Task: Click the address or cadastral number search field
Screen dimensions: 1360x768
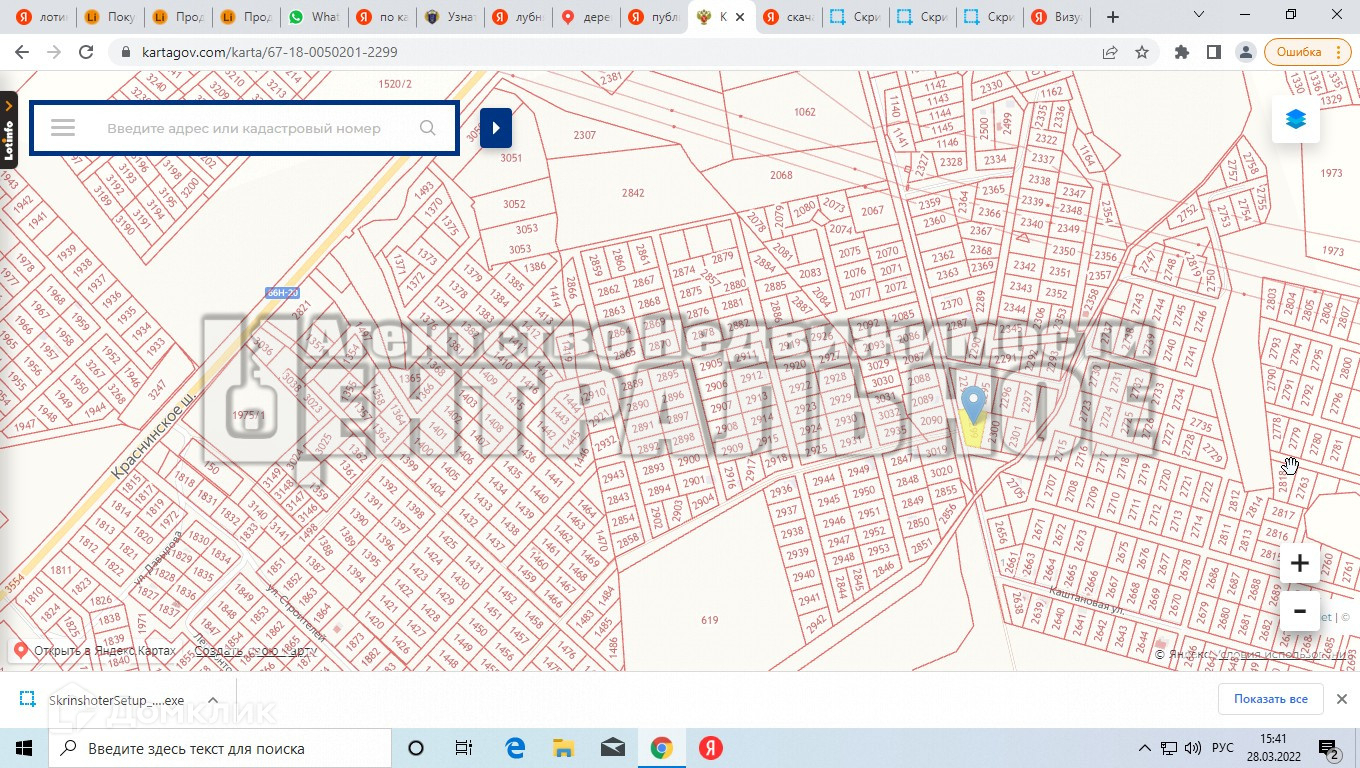Action: 244,128
